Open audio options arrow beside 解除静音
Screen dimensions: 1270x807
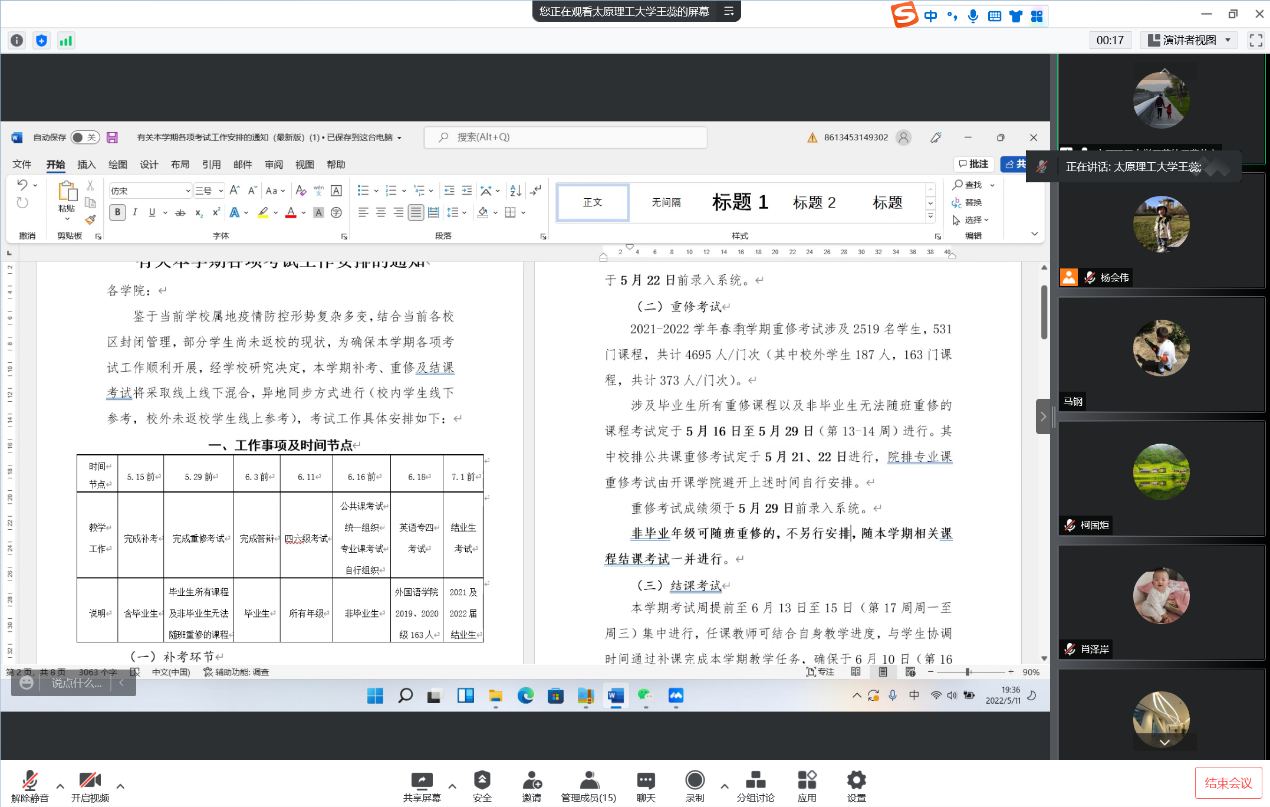[x=60, y=785]
